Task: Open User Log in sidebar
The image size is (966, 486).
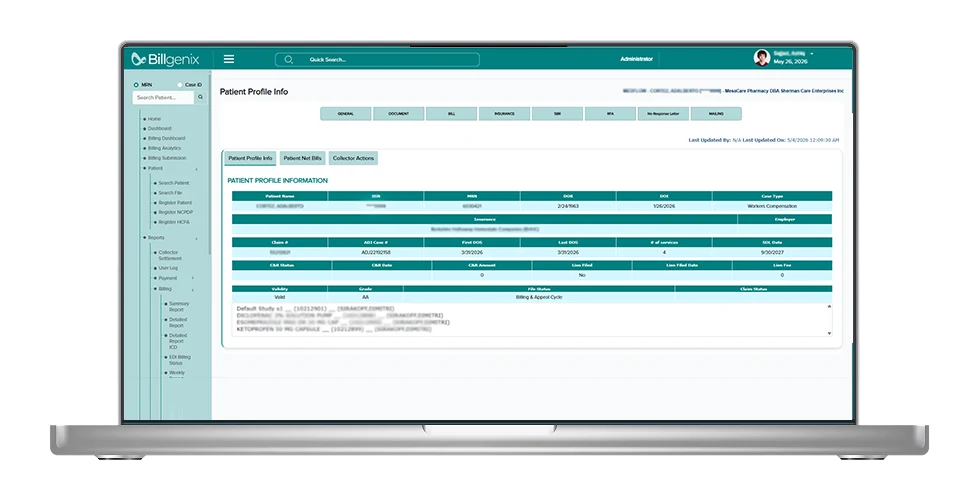Action: 168,269
